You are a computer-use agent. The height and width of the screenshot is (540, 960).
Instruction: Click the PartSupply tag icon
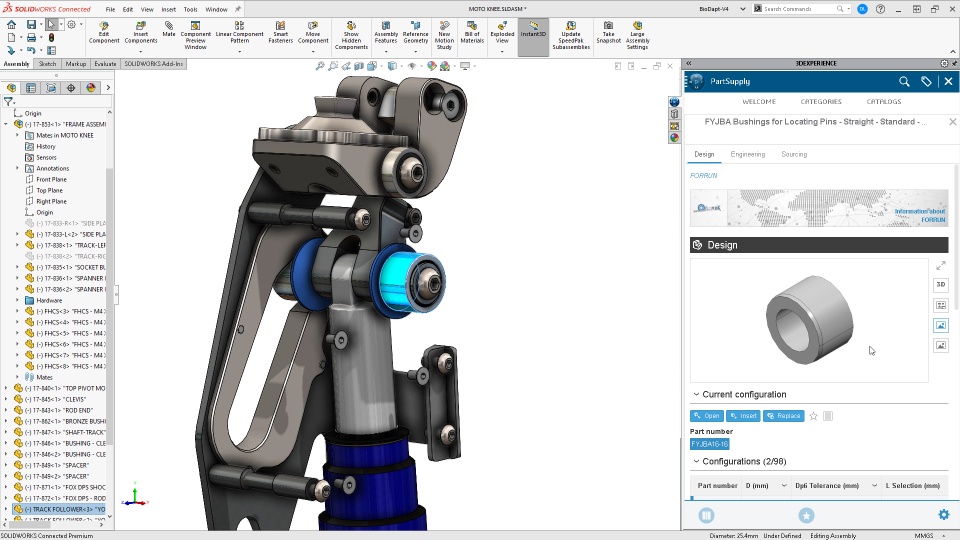pos(926,81)
